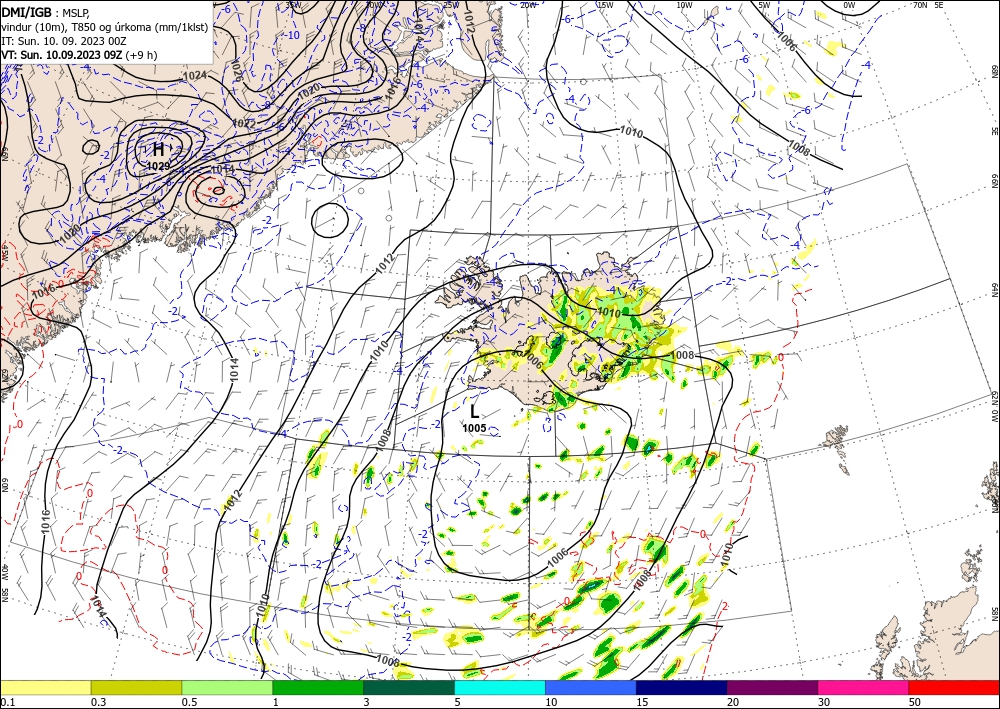Click the '1005' pressure value under L
The image size is (1000, 709).
474,428
